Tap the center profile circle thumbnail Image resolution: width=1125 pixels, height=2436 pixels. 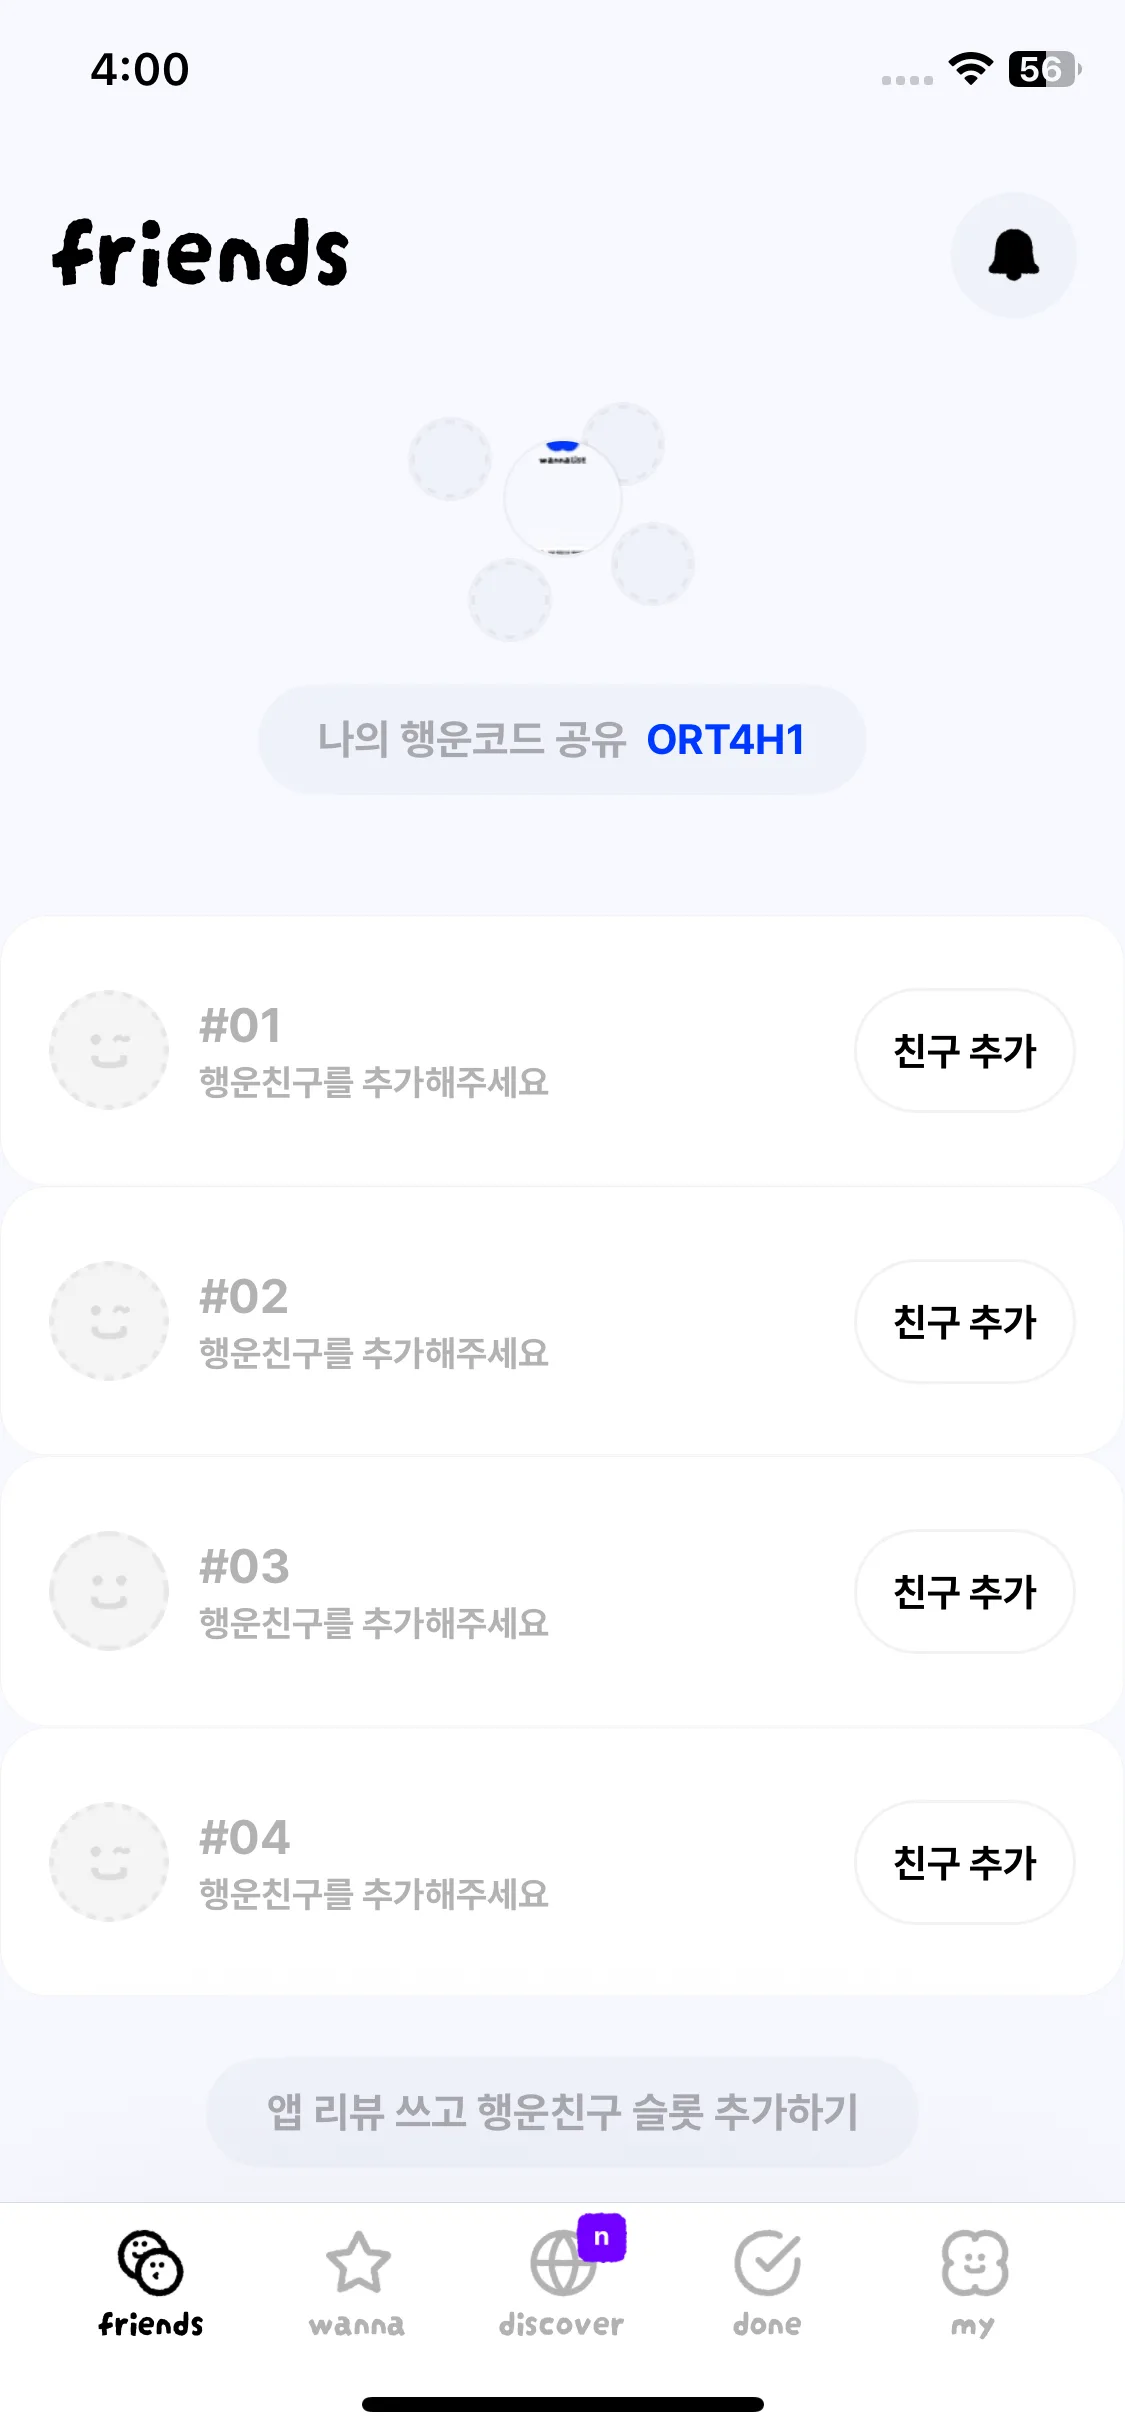562,497
